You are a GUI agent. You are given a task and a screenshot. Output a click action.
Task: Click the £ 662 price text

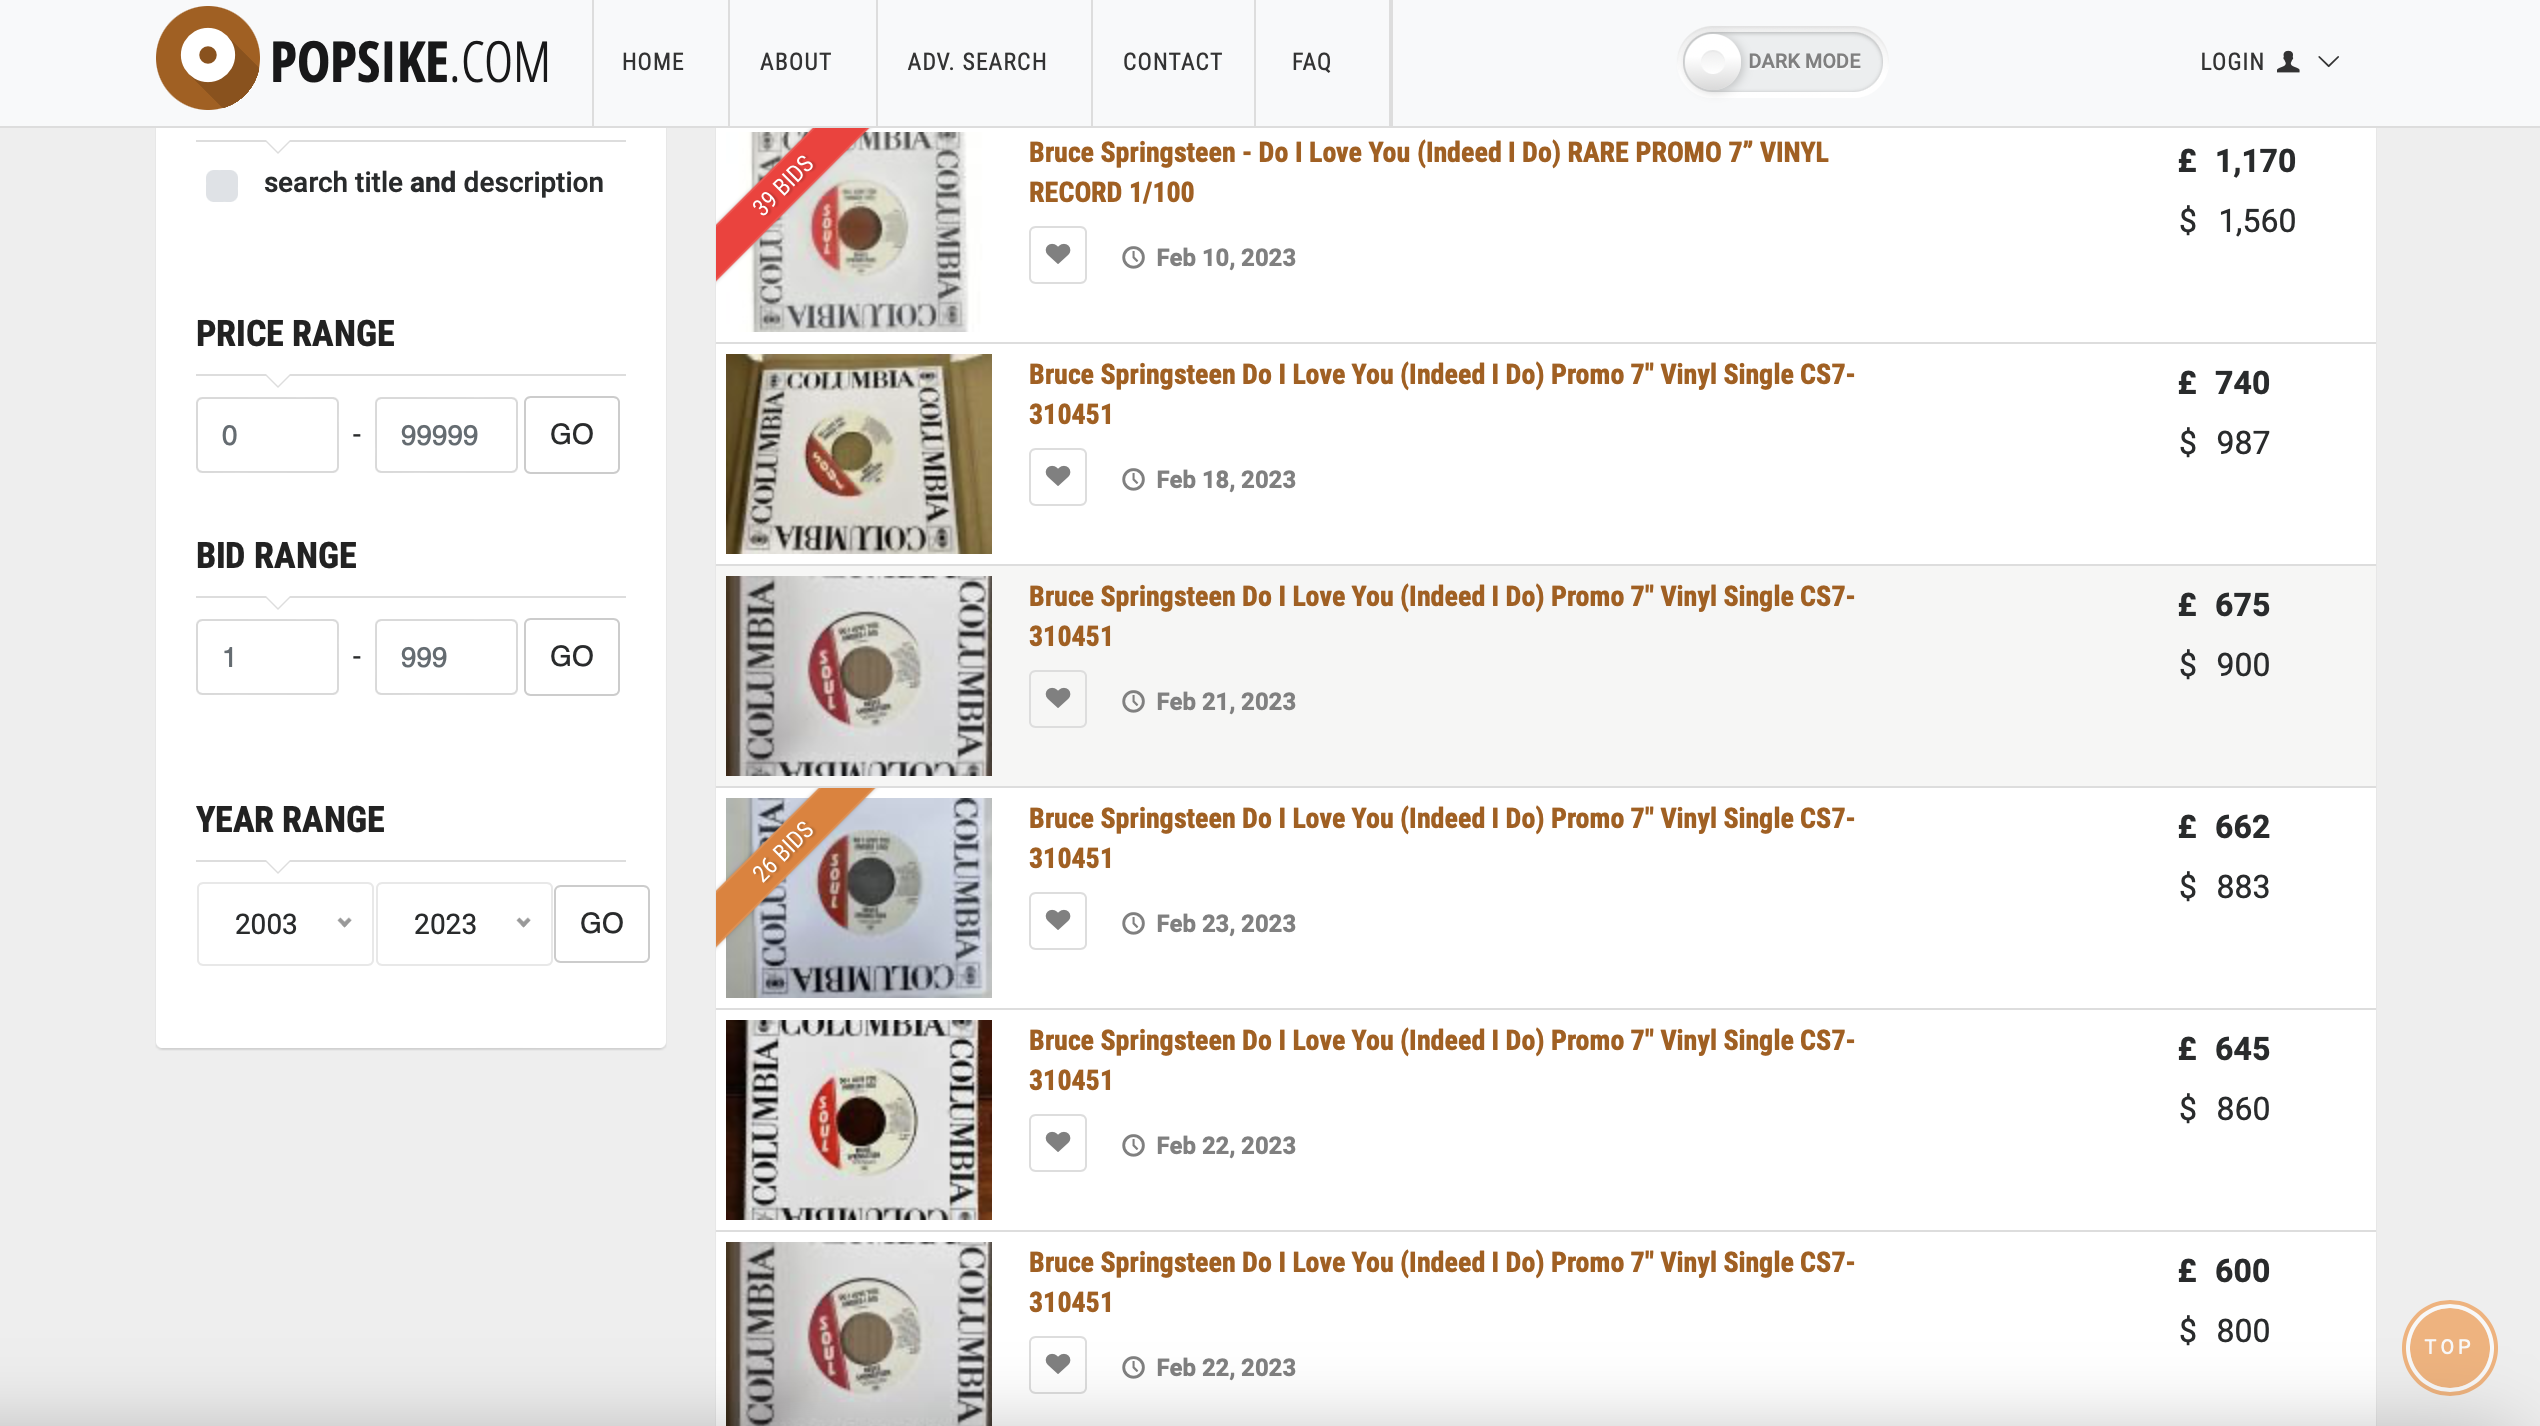pyautogui.click(x=2224, y=827)
